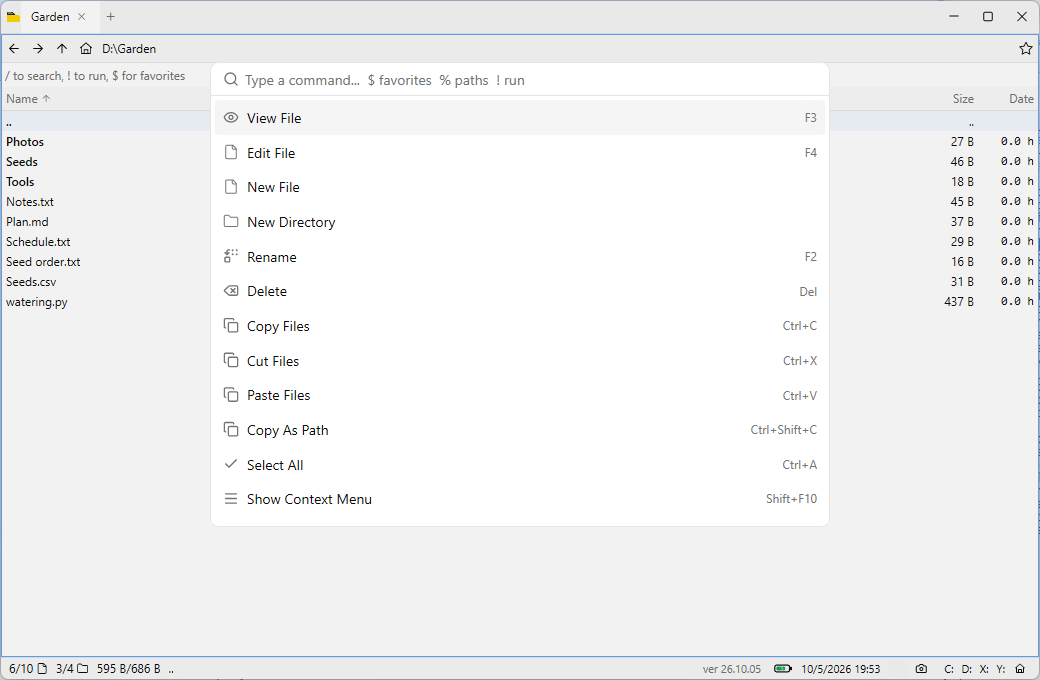Open a new tab with plus button

(111, 17)
